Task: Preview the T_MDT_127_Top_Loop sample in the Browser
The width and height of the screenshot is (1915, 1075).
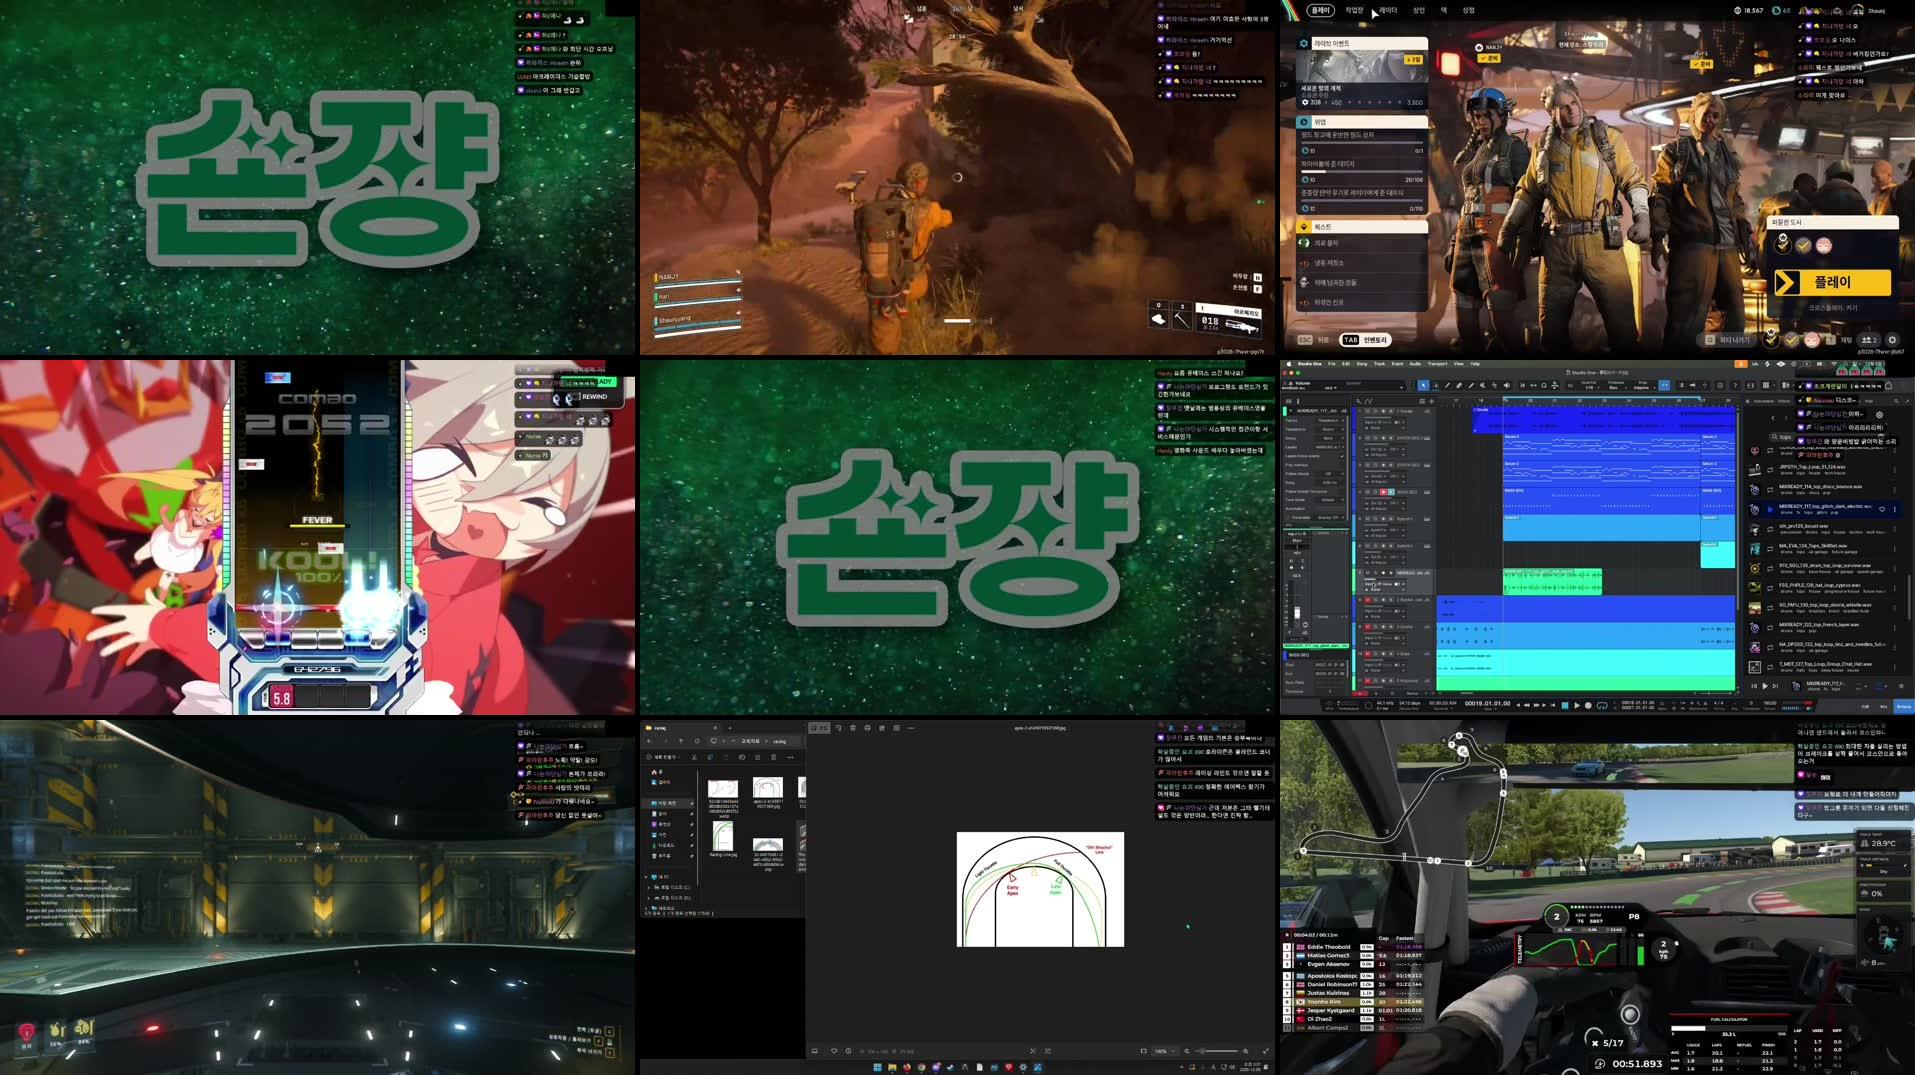Action: click(x=1755, y=667)
